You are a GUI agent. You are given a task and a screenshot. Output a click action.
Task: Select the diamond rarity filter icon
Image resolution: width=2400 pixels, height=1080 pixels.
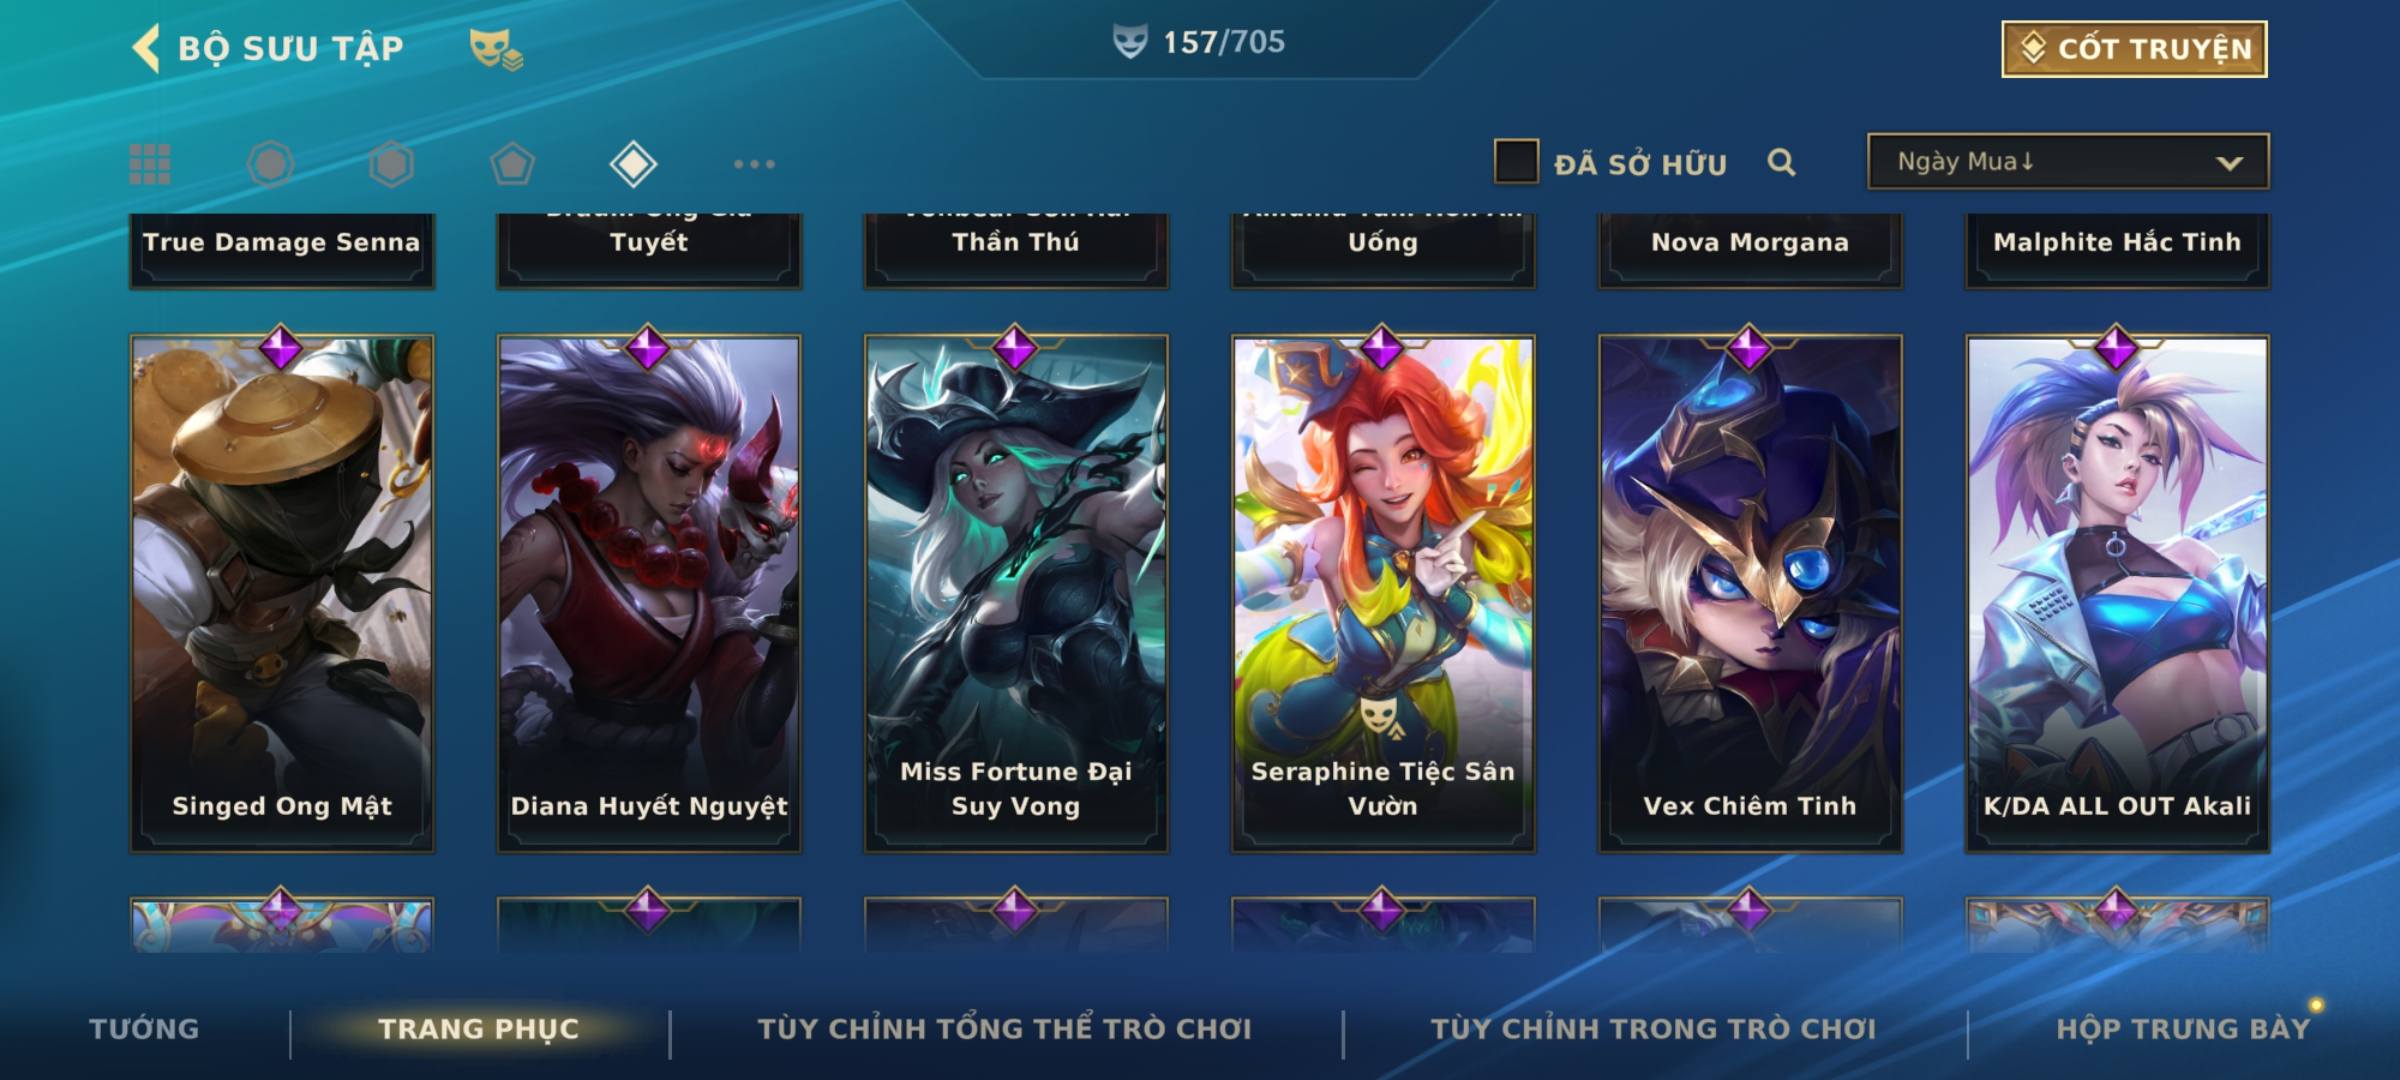coord(633,164)
